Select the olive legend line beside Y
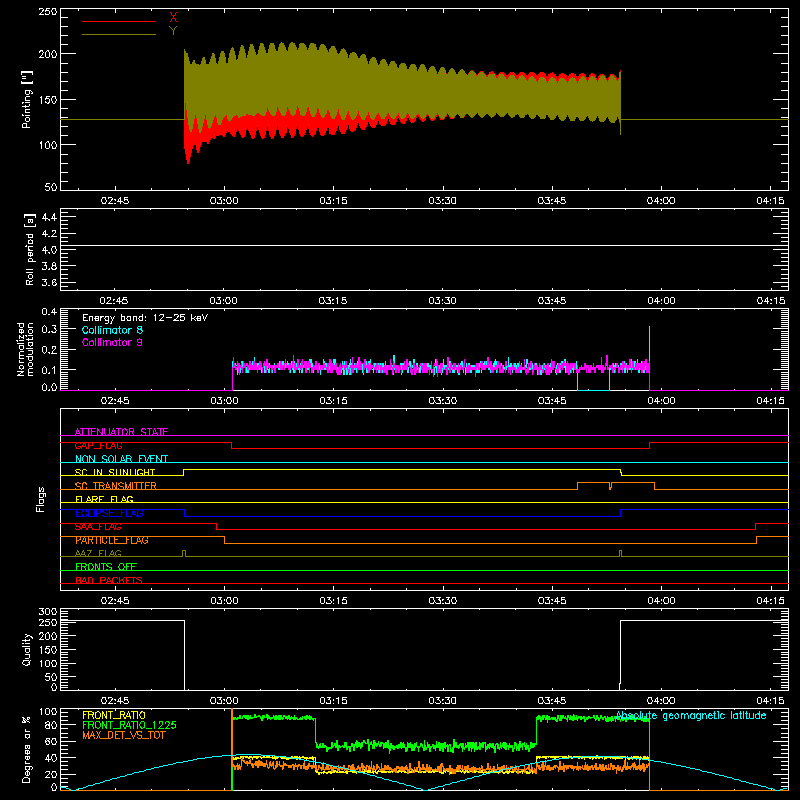Image resolution: width=800 pixels, height=800 pixels. [x=119, y=35]
